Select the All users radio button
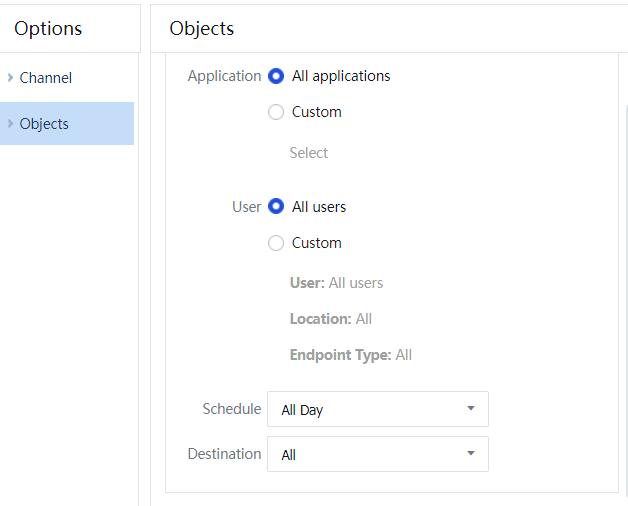The height and width of the screenshot is (506, 628). [x=277, y=207]
